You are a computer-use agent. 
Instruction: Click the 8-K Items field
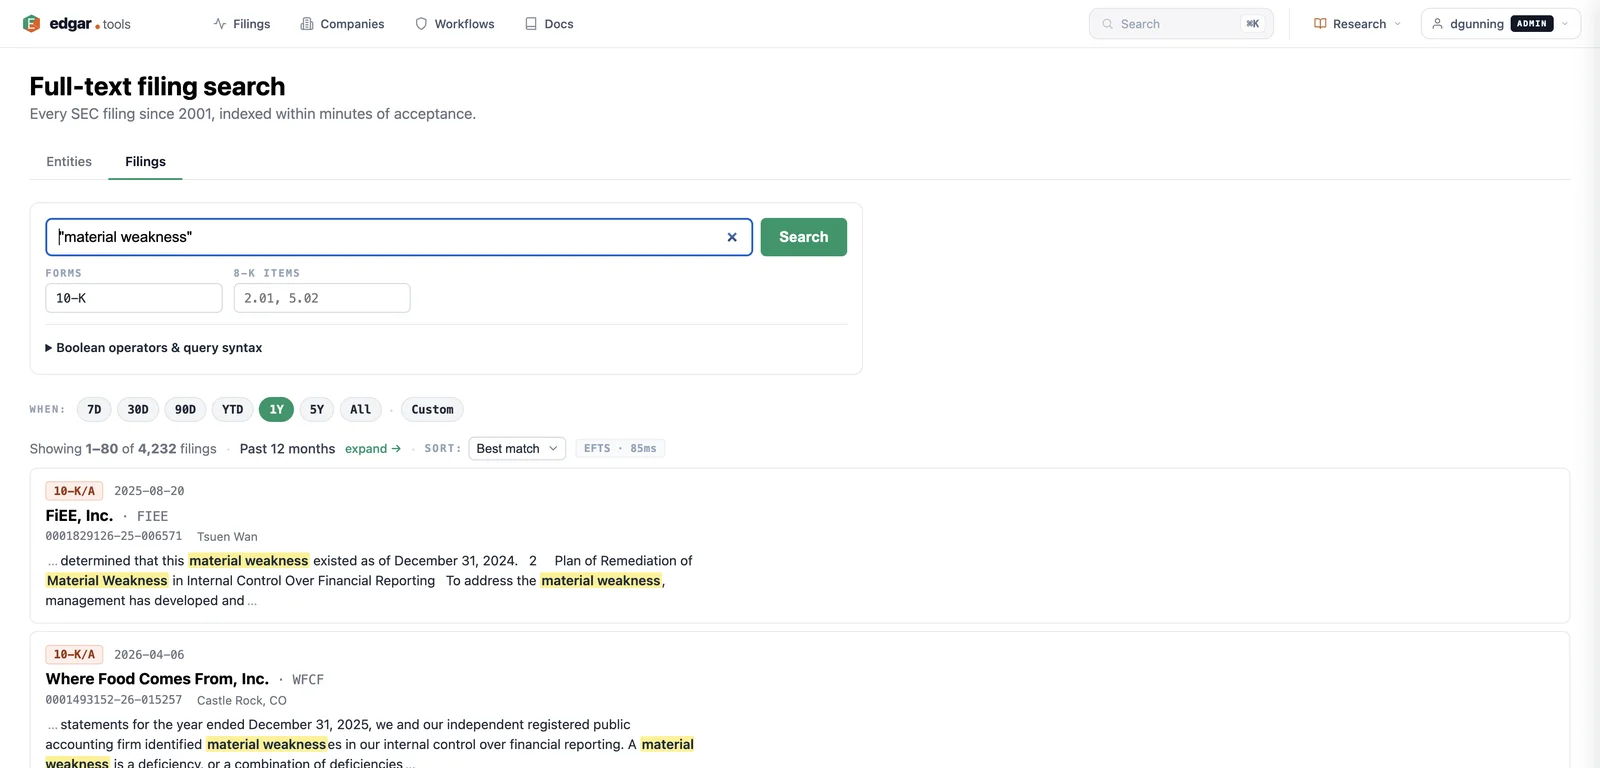(322, 298)
